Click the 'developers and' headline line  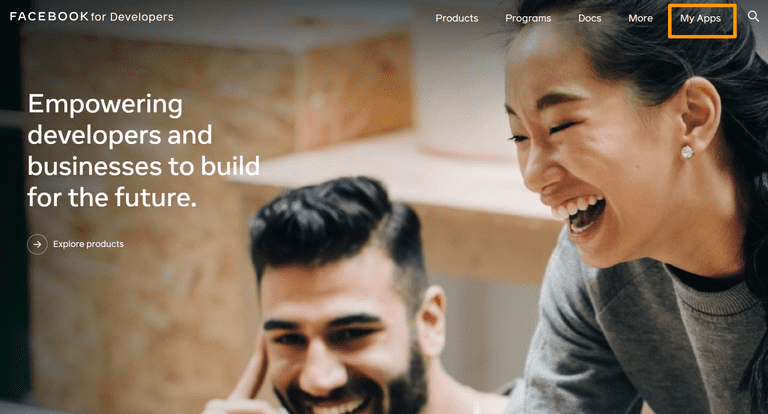[x=120, y=135]
